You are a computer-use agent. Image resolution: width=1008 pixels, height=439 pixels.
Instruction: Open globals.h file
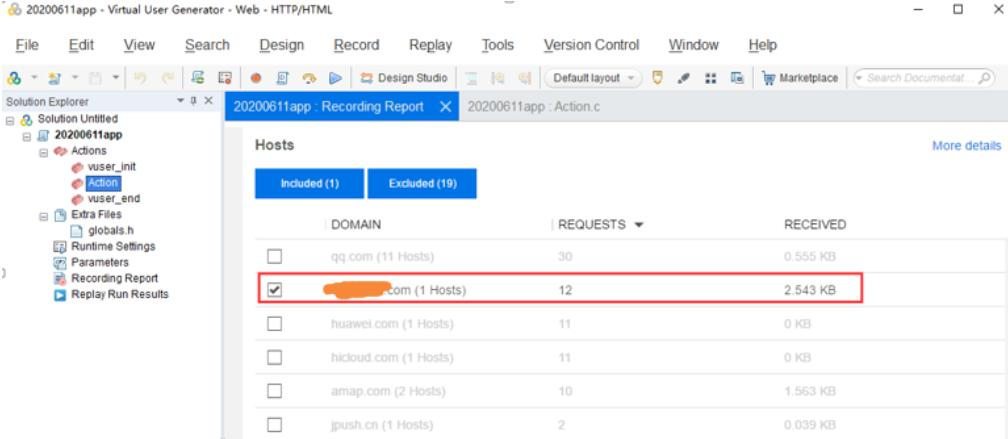(x=111, y=230)
